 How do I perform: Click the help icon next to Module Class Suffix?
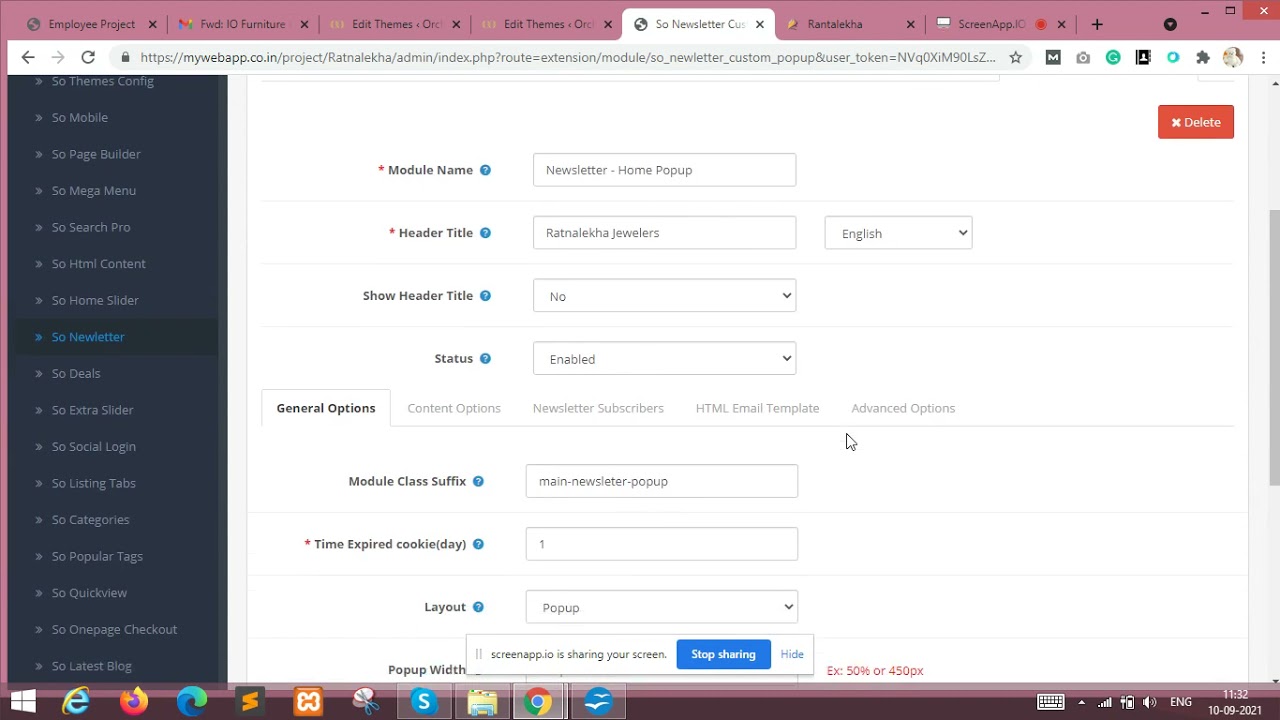[x=478, y=481]
